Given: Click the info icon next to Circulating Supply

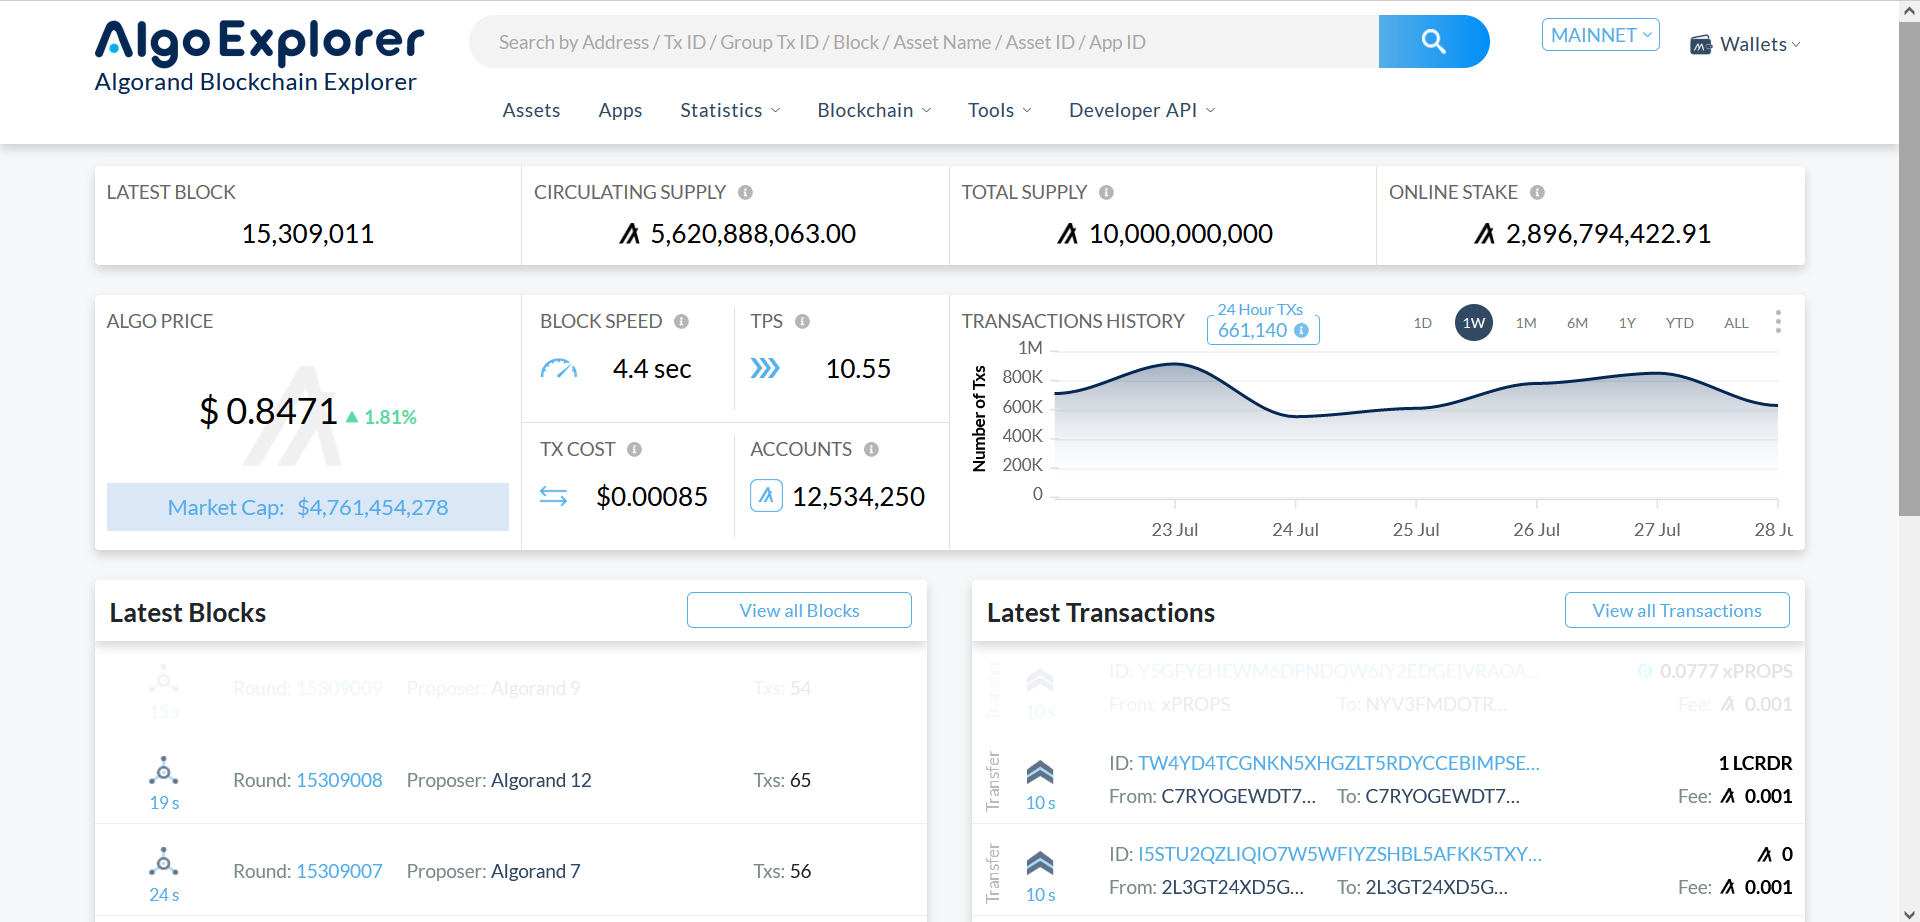Looking at the screenshot, I should (x=745, y=192).
